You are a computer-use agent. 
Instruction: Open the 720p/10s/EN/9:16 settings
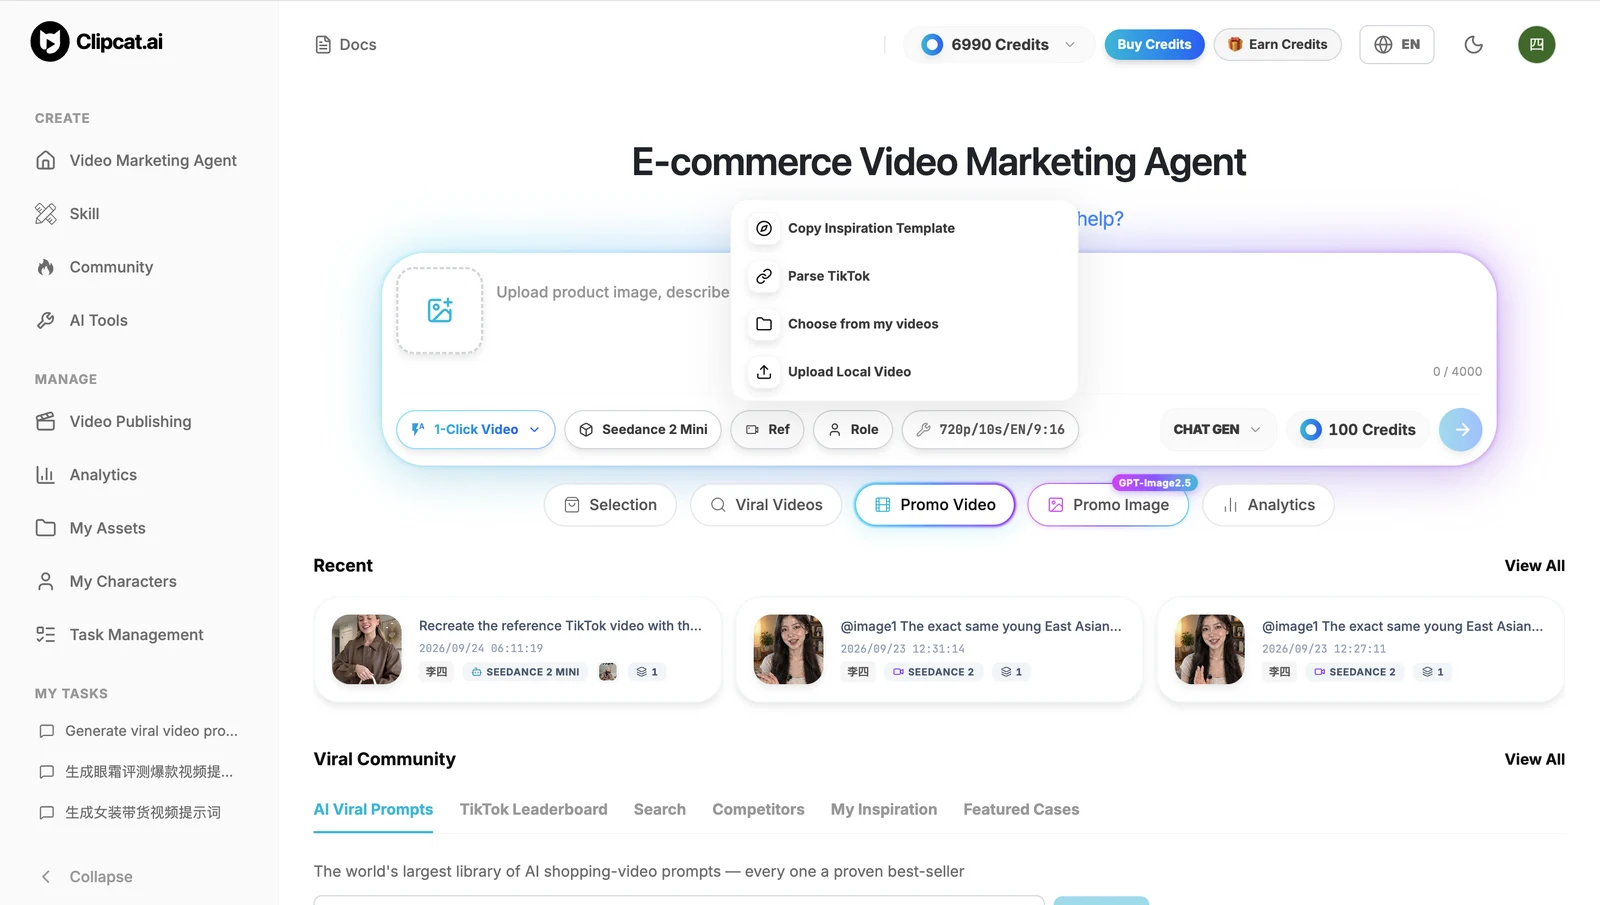[x=990, y=430]
